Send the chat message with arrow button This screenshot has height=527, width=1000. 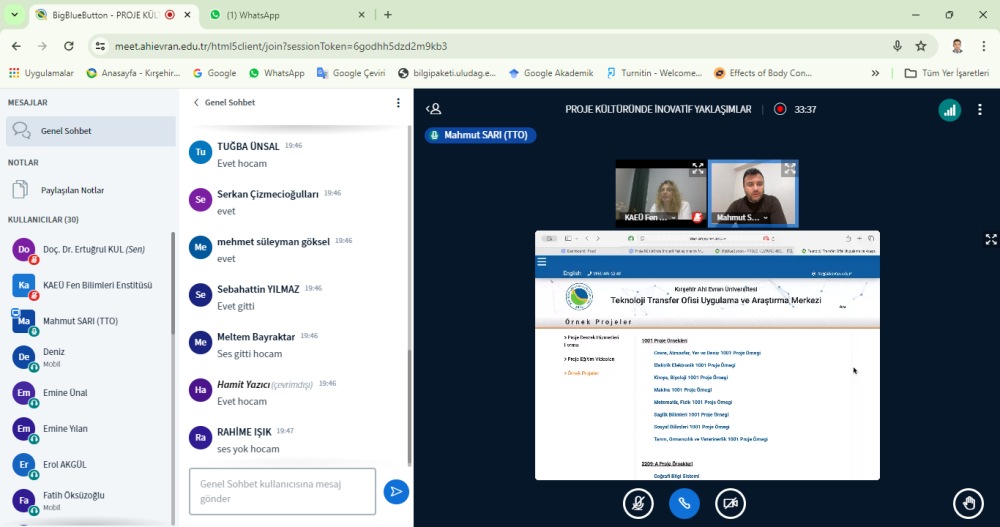click(x=396, y=491)
